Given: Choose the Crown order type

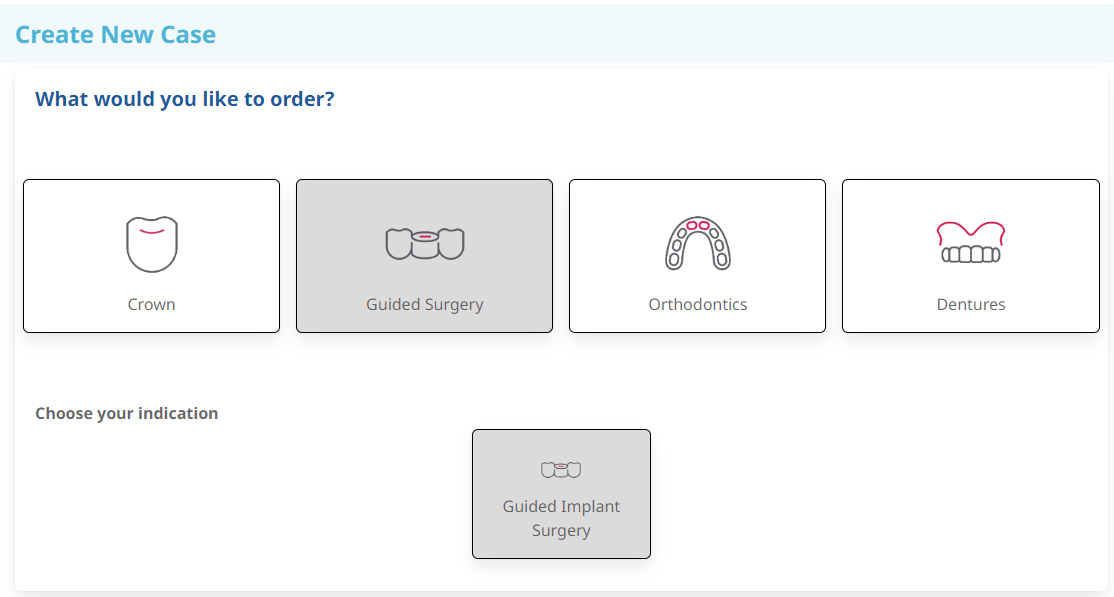Looking at the screenshot, I should click(151, 255).
